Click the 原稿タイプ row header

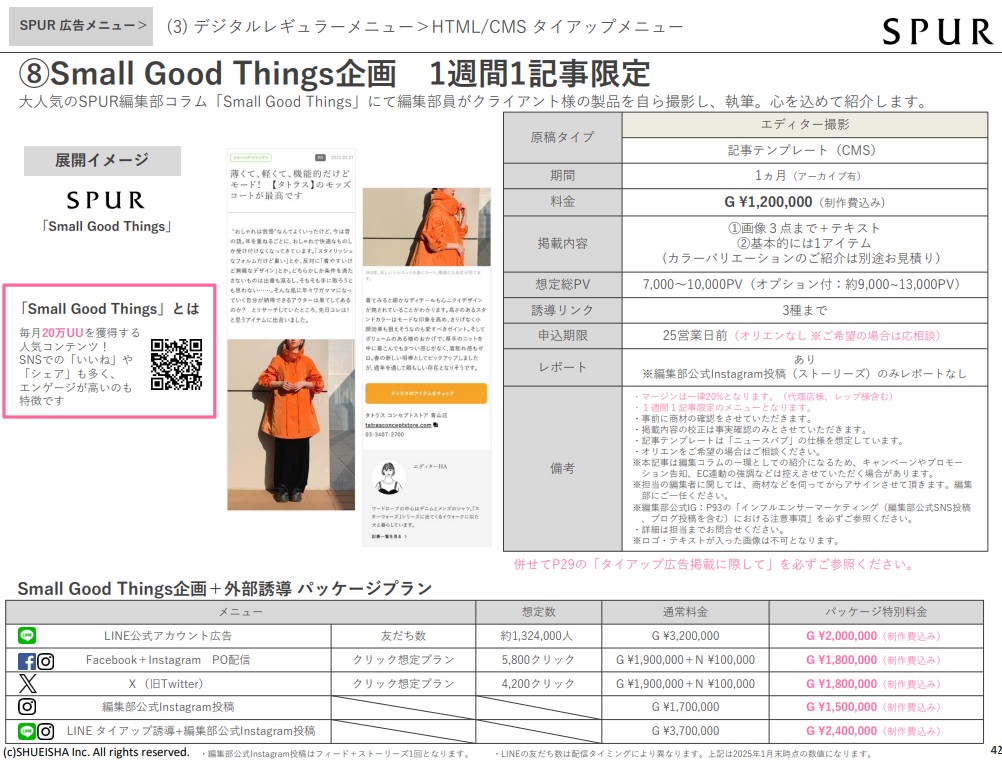point(562,137)
